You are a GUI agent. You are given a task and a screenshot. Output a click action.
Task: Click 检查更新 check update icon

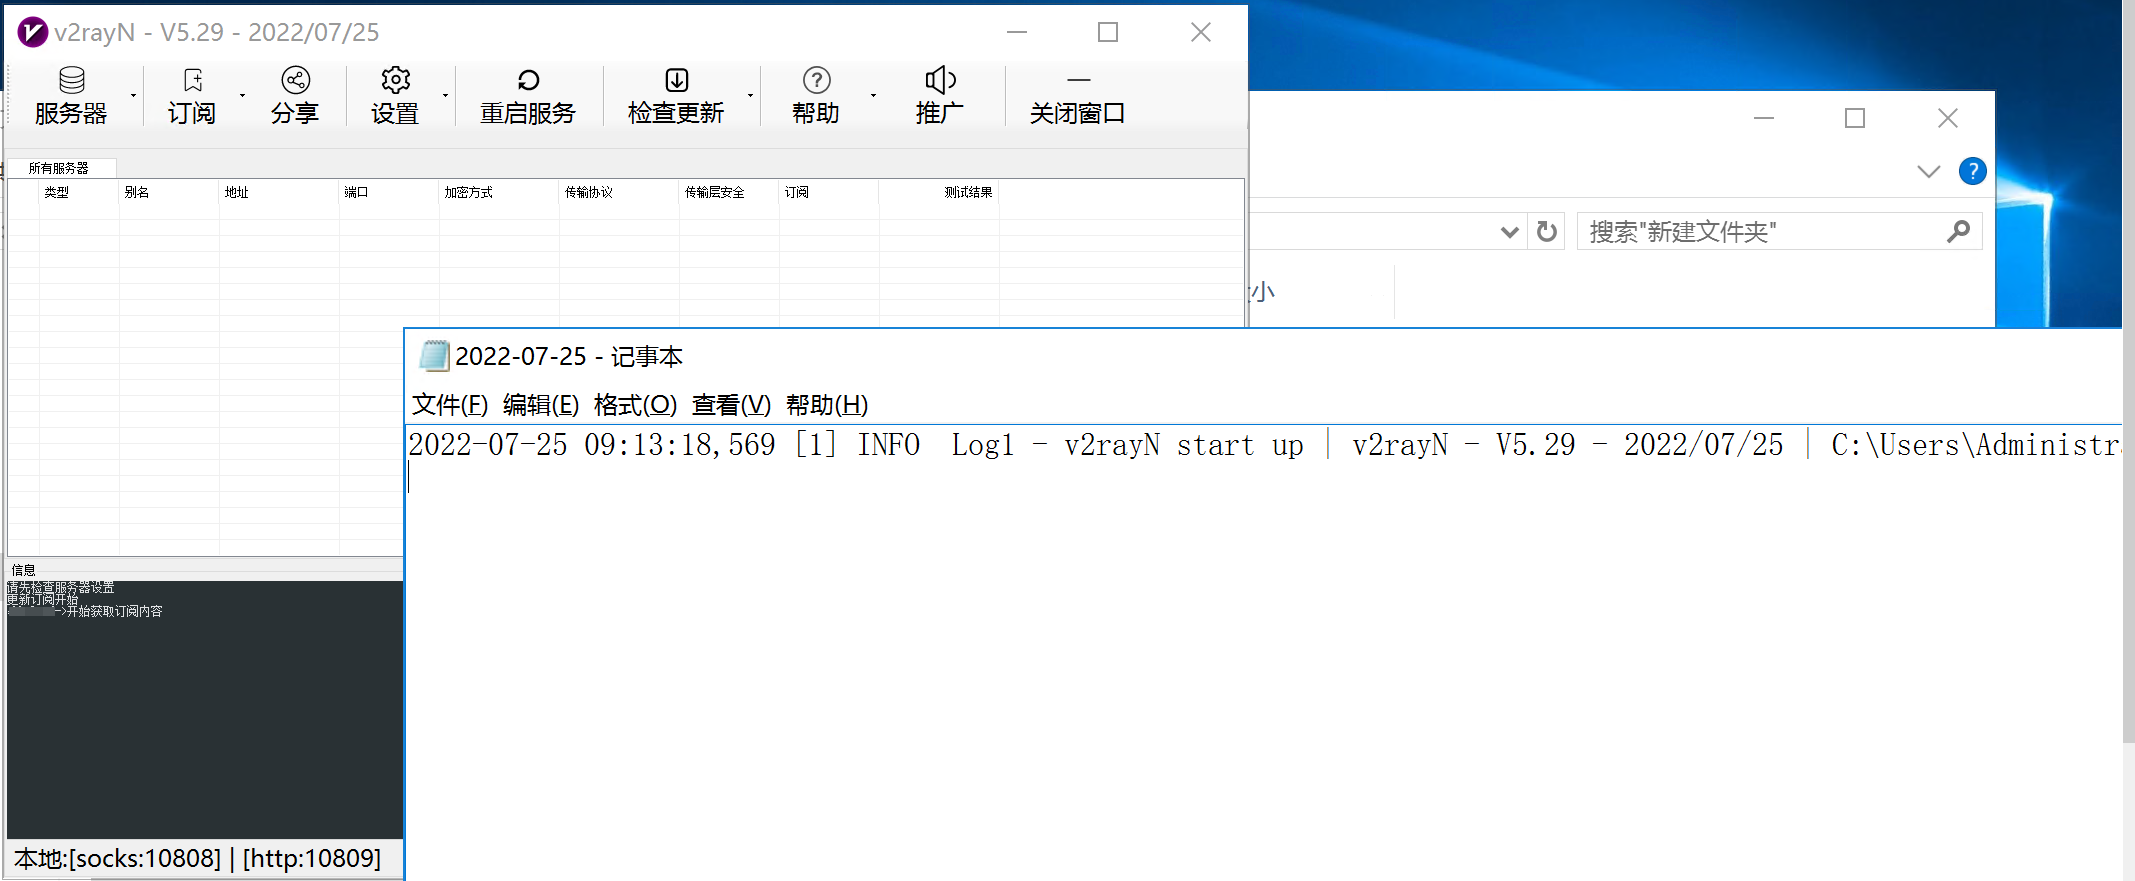(677, 80)
